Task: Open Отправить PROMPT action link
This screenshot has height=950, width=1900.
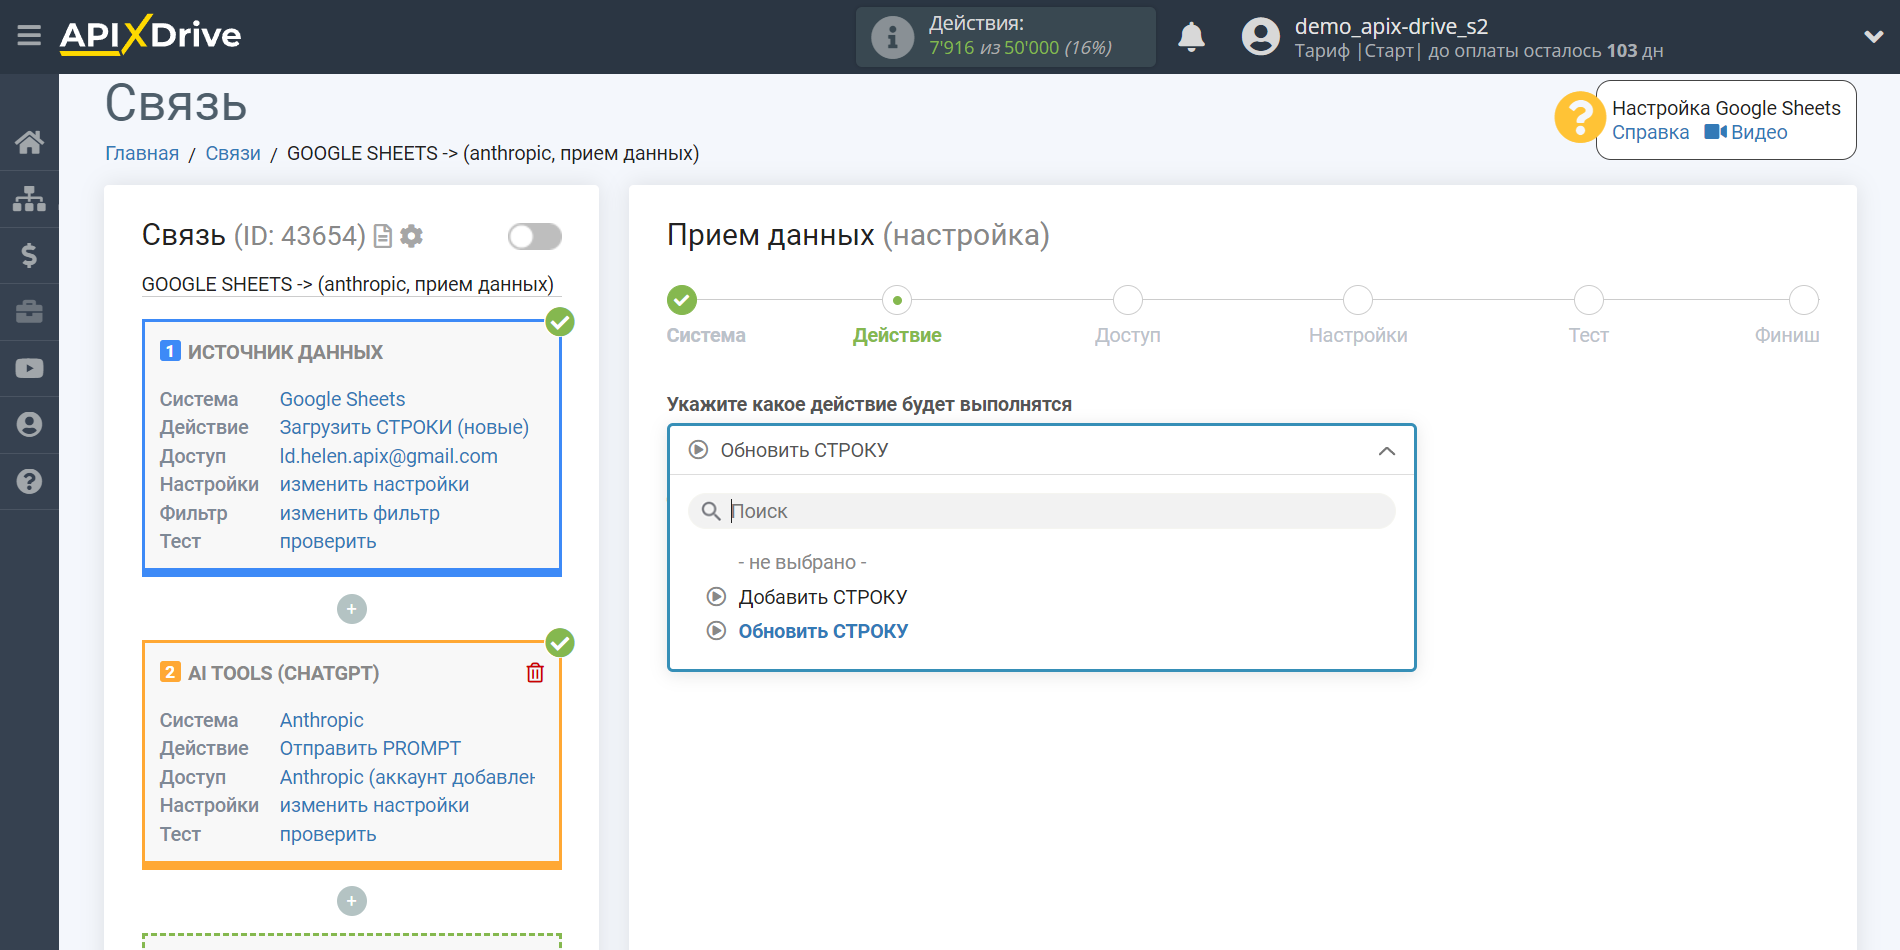Action: click(370, 748)
